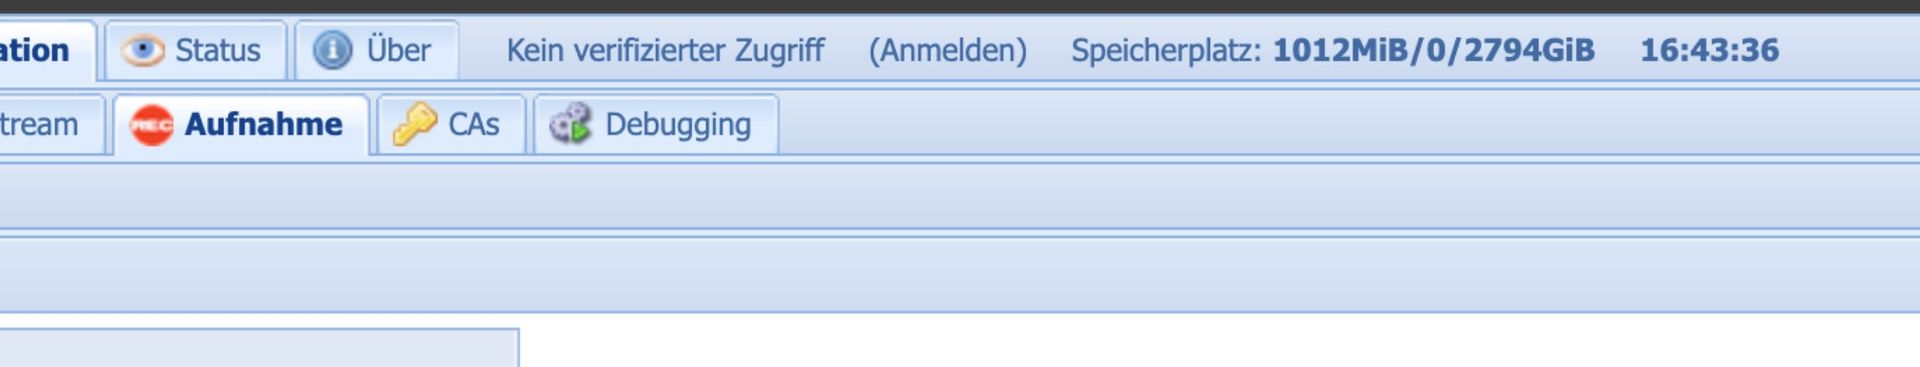Open the CAs tab text

point(474,125)
